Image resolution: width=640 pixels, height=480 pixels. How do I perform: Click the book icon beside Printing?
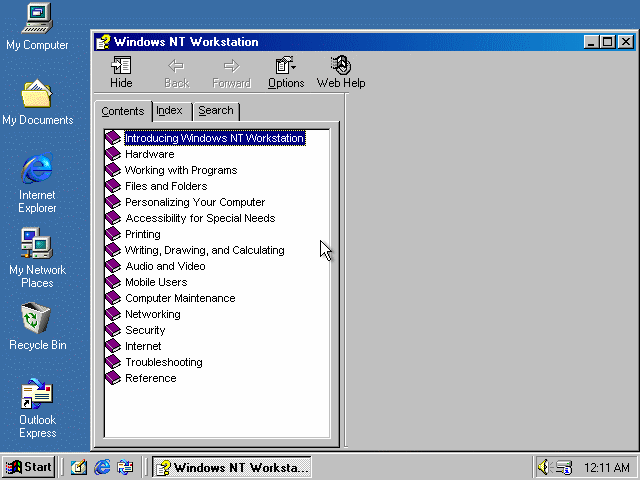click(113, 234)
